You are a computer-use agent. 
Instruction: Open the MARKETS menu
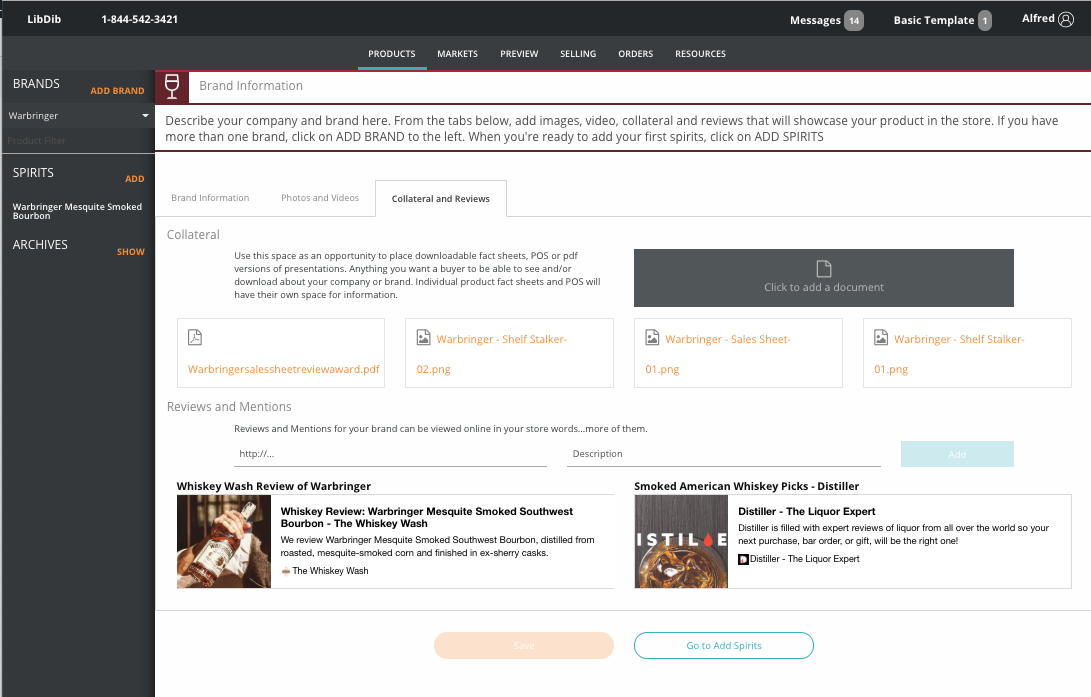pyautogui.click(x=457, y=54)
